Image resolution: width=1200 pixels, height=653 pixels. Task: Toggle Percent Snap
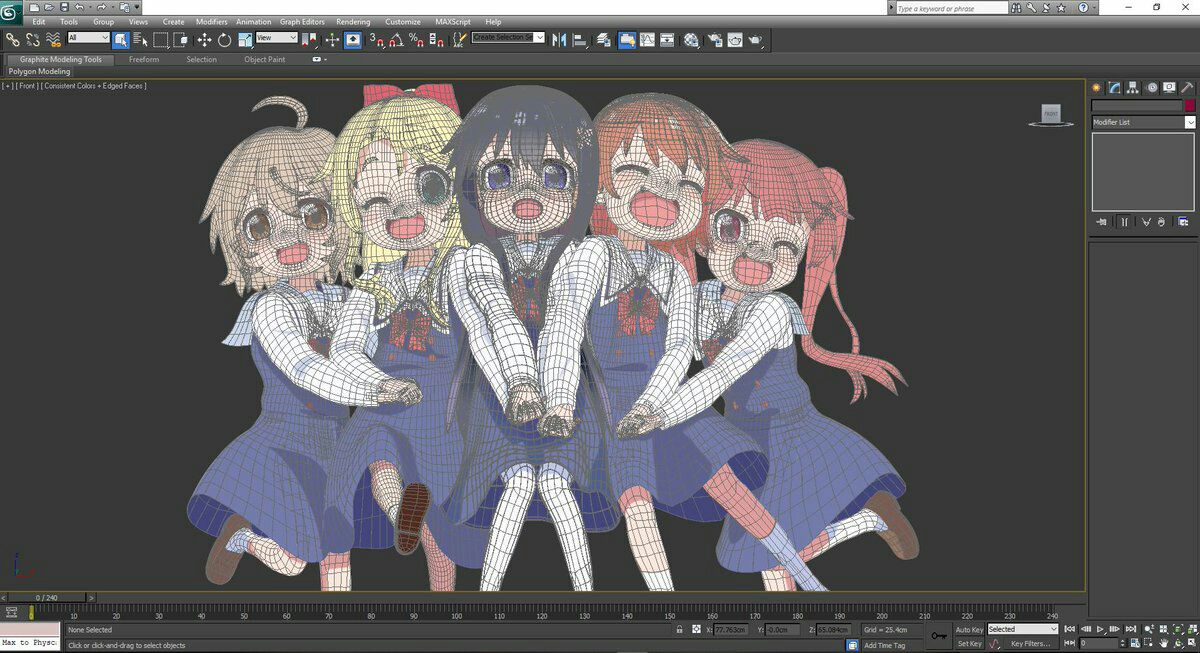417,40
